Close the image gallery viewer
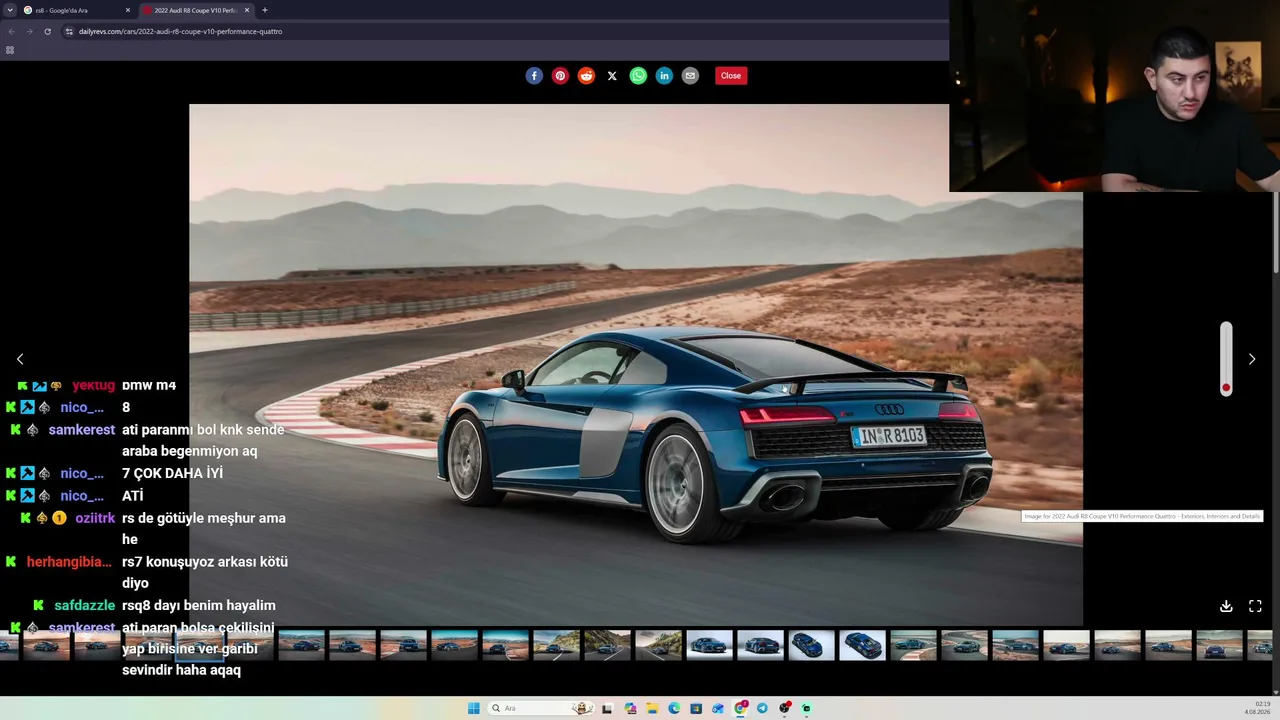 click(x=731, y=76)
